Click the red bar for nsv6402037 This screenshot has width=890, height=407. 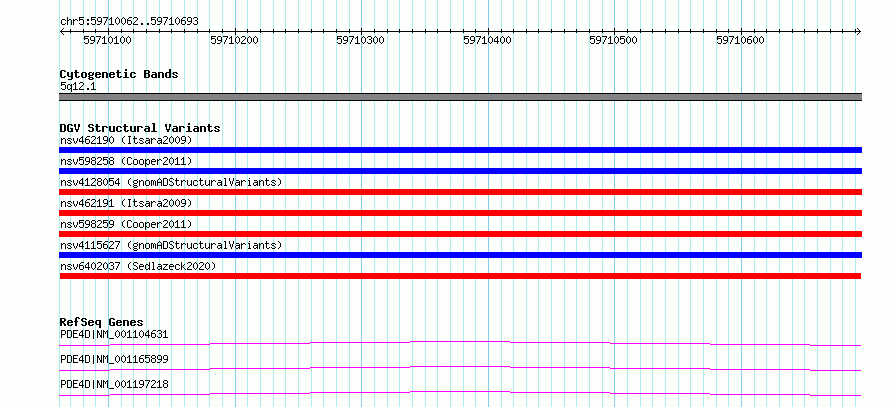point(460,276)
